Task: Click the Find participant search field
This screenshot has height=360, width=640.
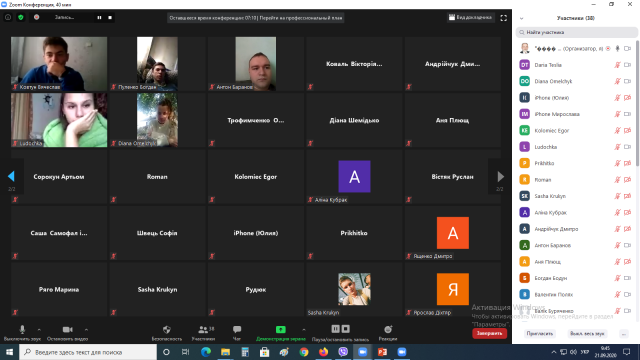Action: click(577, 32)
